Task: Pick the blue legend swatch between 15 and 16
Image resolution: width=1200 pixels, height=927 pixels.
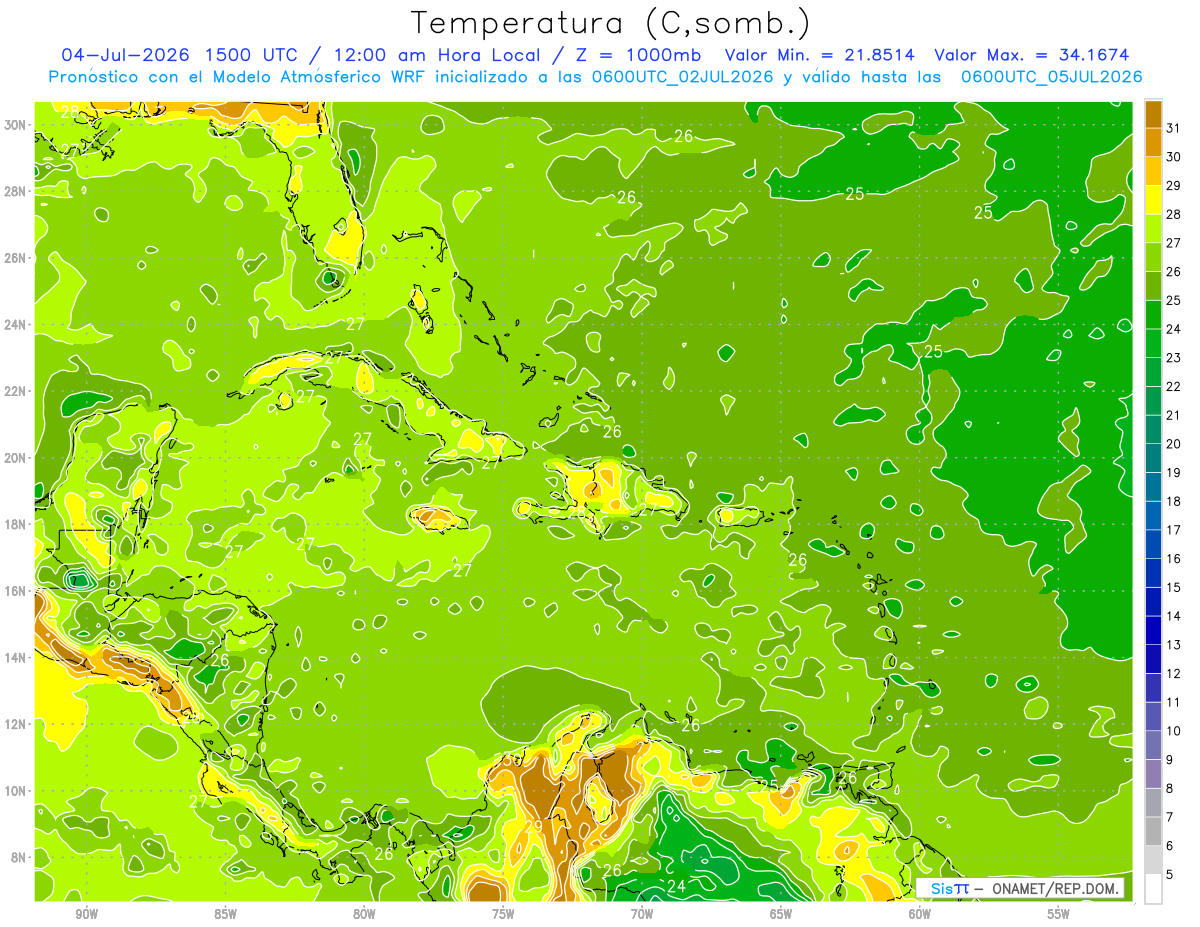Action: click(1153, 573)
